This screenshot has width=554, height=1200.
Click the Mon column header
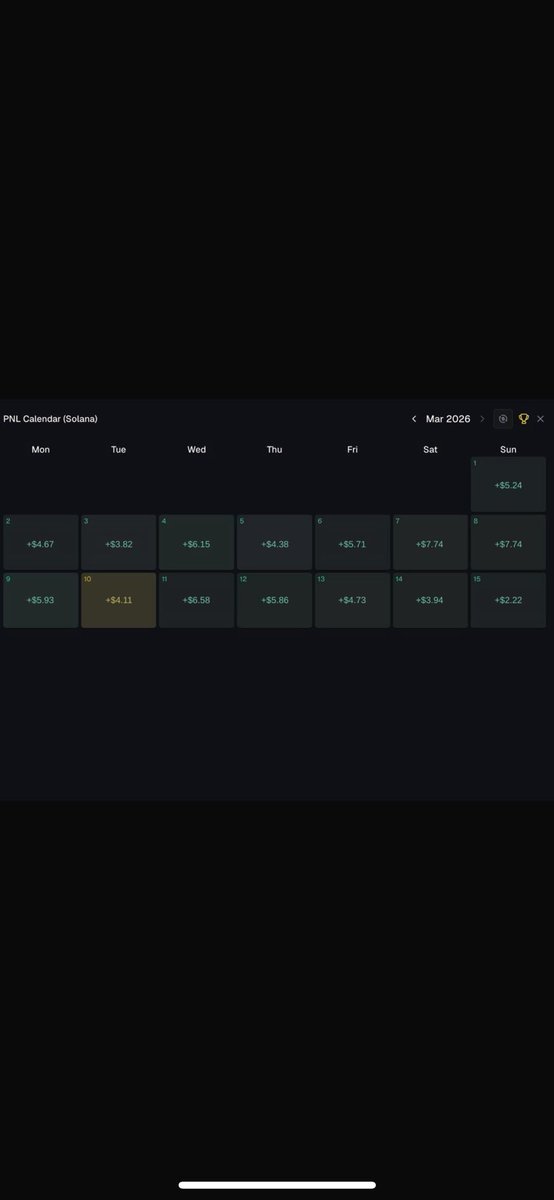41,450
